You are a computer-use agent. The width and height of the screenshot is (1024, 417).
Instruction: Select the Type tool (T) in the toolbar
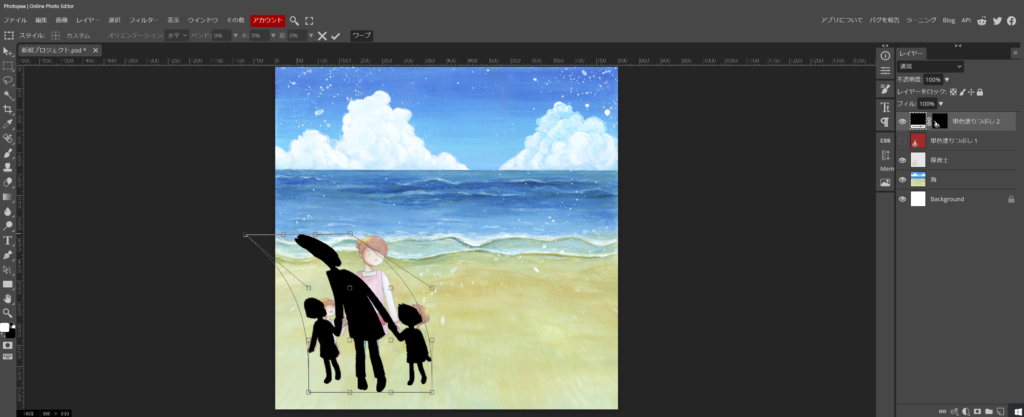[x=8, y=240]
